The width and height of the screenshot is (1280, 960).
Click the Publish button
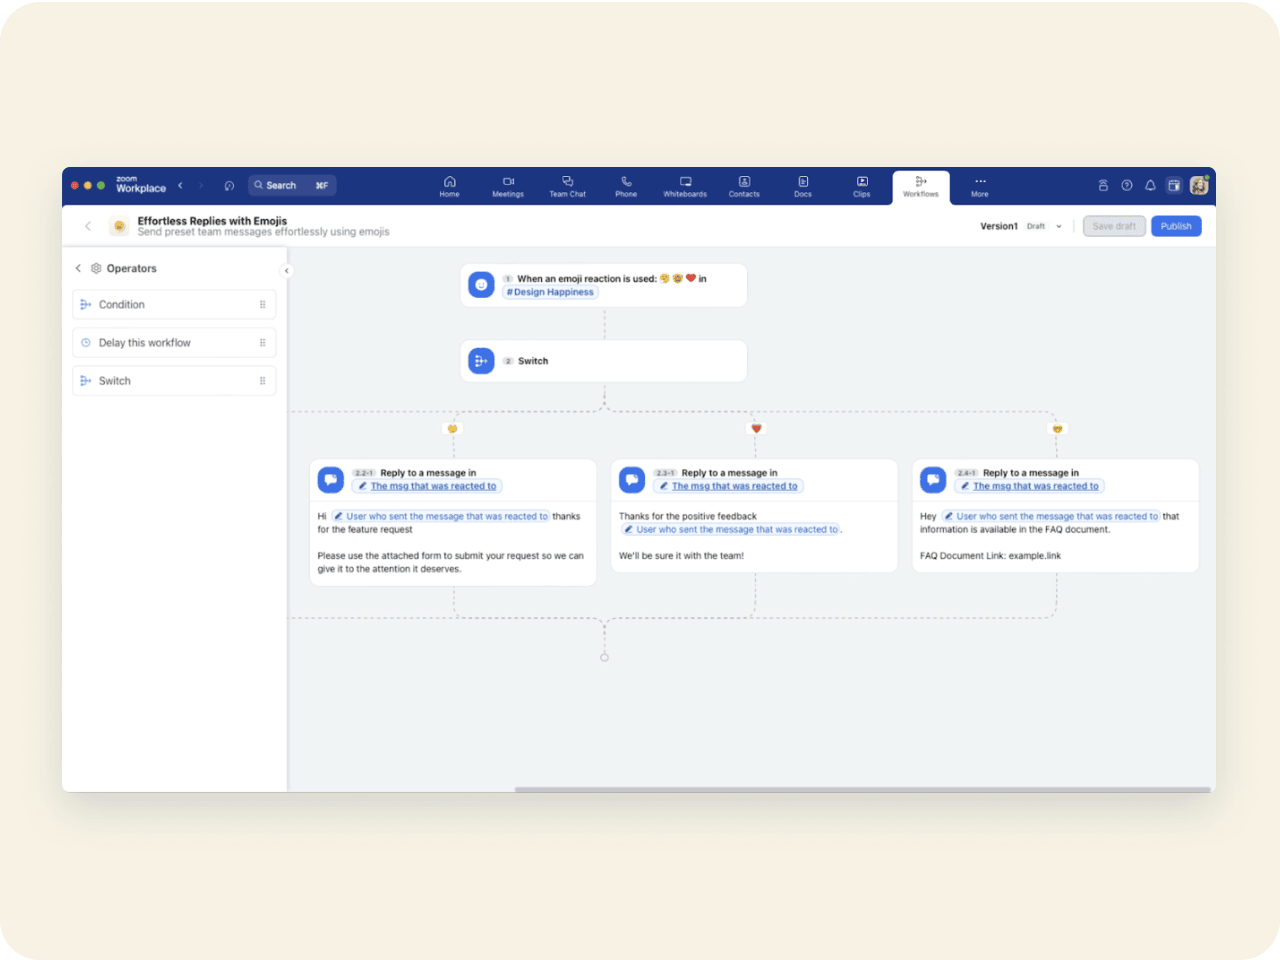[1176, 226]
